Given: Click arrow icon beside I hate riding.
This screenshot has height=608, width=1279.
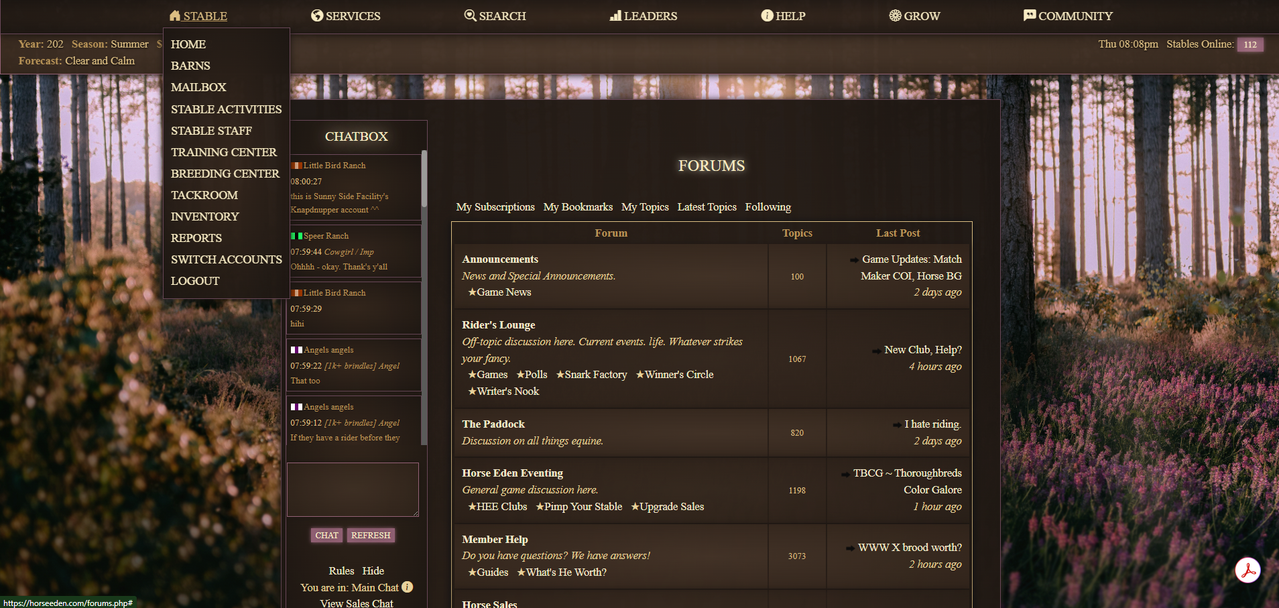Looking at the screenshot, I should pyautogui.click(x=896, y=425).
